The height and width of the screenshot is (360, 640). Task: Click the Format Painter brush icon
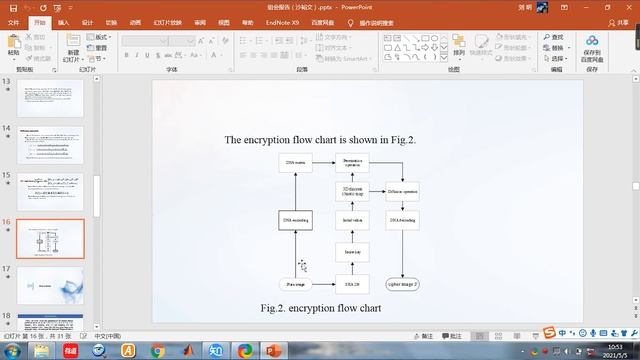click(x=29, y=58)
